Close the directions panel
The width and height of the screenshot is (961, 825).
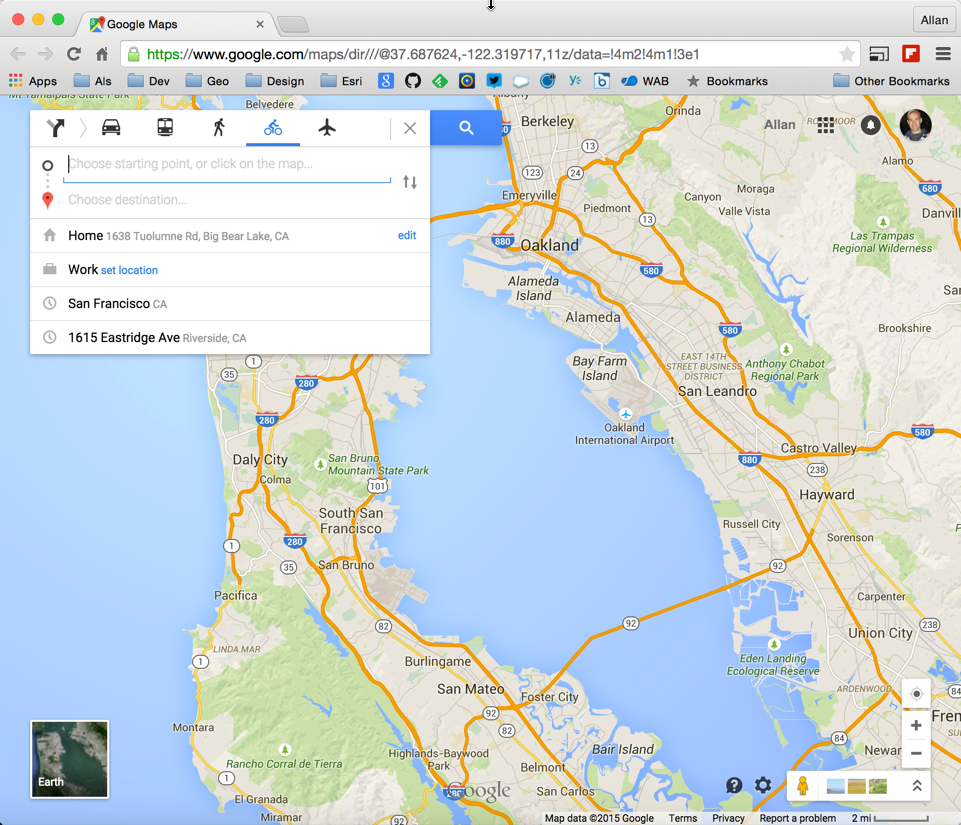(x=410, y=128)
